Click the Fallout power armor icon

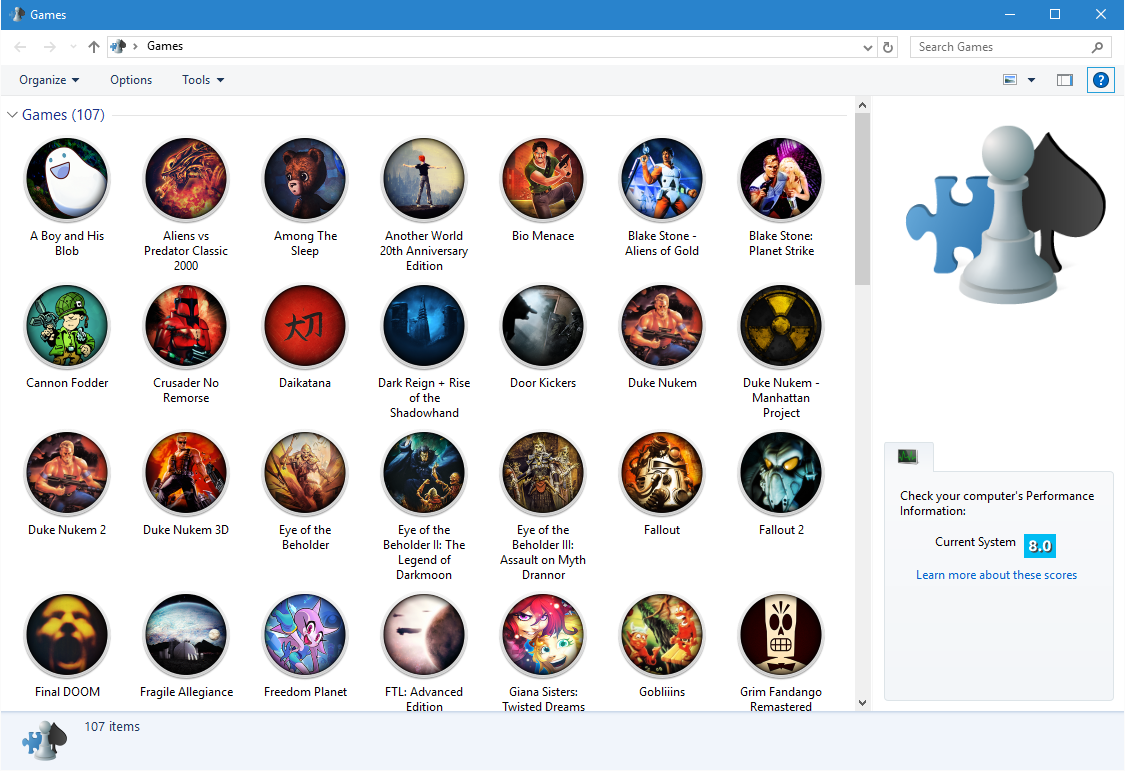(662, 473)
